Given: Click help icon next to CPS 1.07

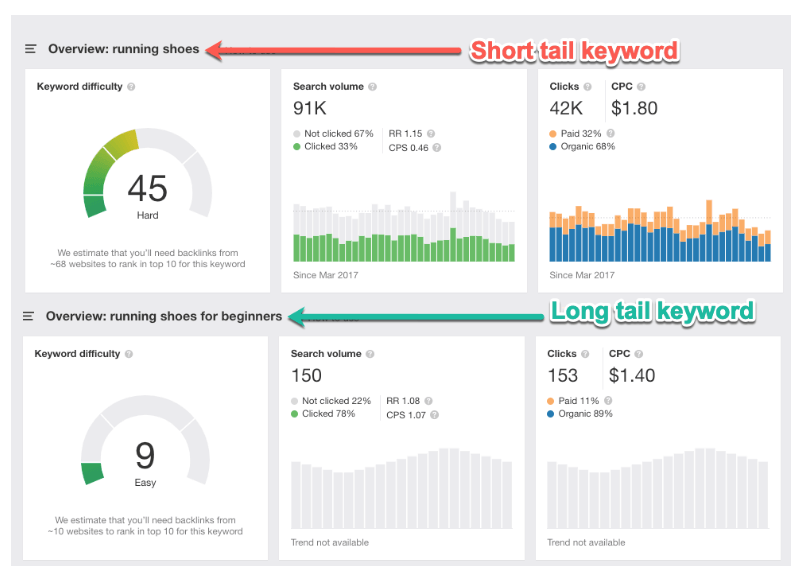Looking at the screenshot, I should [434, 414].
